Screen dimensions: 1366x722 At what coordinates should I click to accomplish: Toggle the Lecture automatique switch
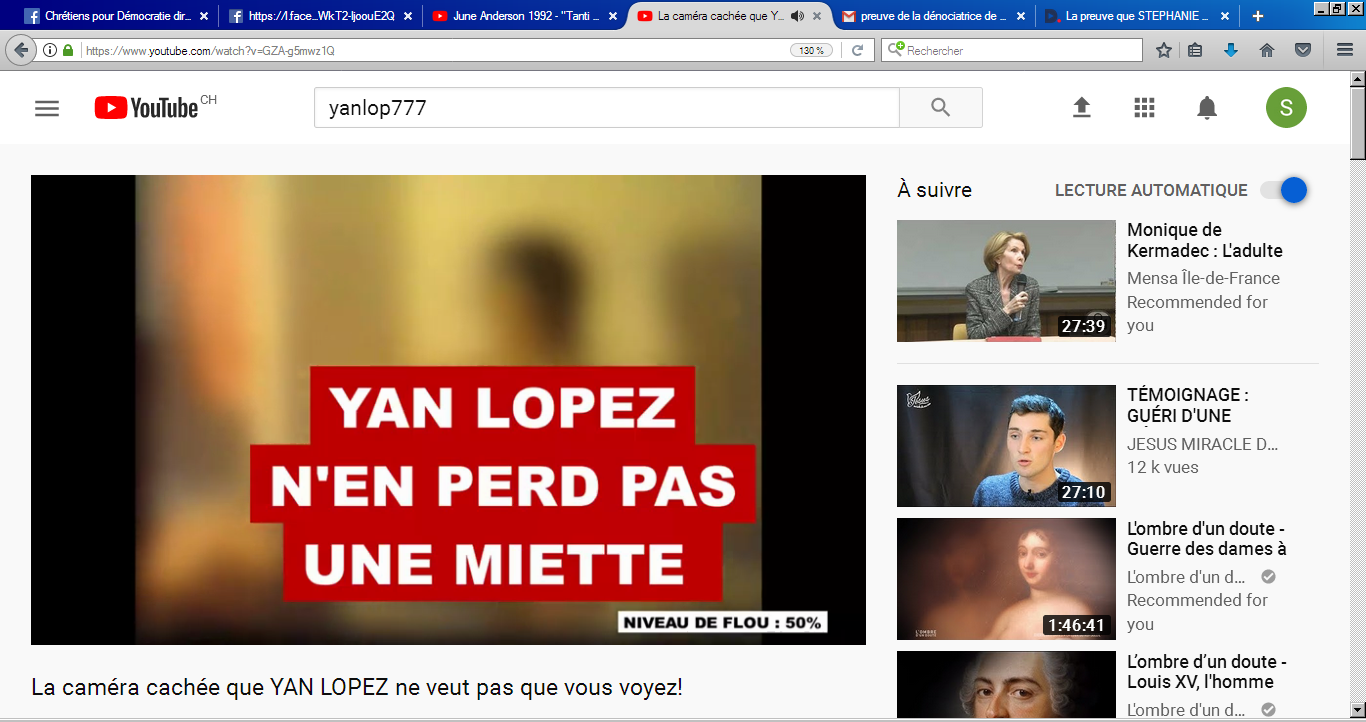1284,190
